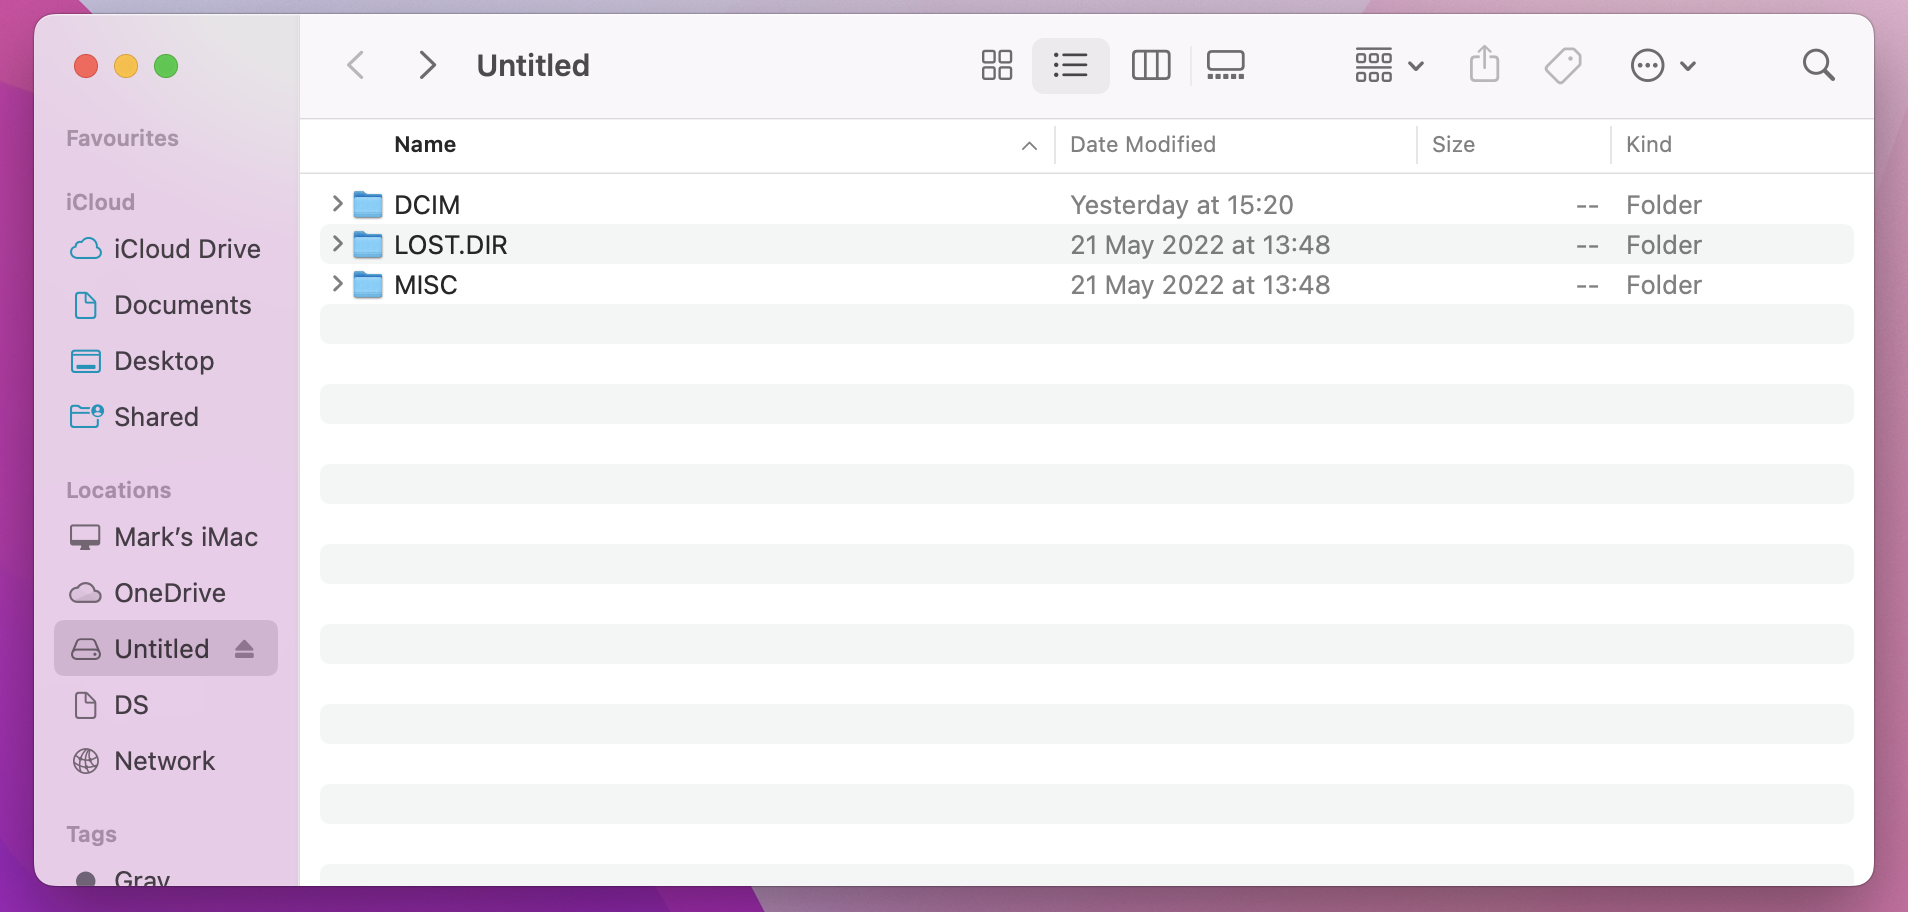
Task: Toggle sort order arrow in Name column
Action: [1029, 146]
